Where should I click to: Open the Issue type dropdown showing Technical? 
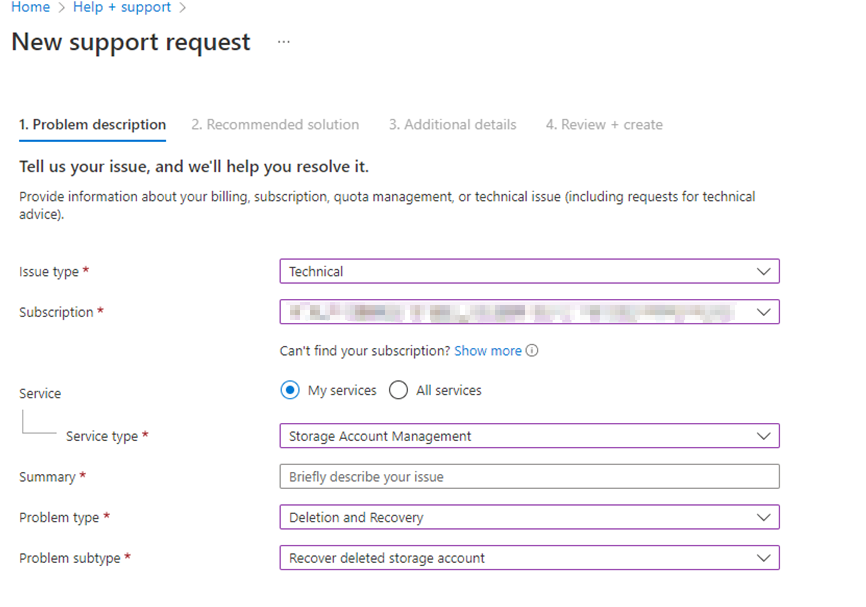[x=529, y=271]
